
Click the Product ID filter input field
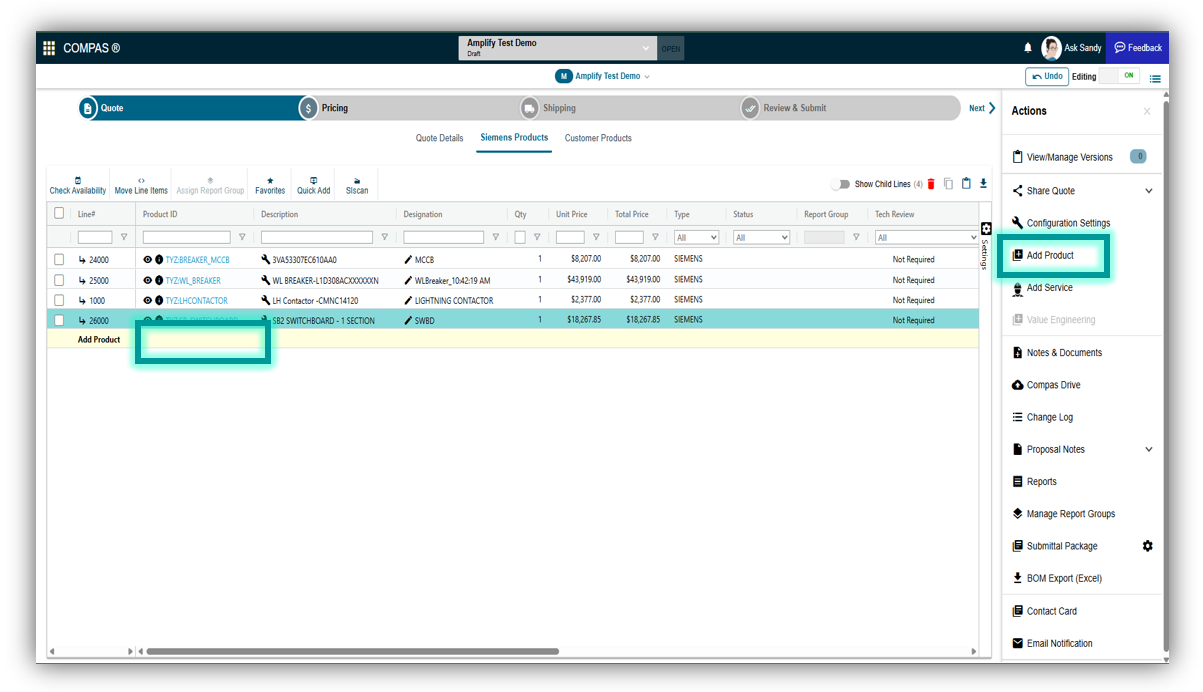coord(187,237)
